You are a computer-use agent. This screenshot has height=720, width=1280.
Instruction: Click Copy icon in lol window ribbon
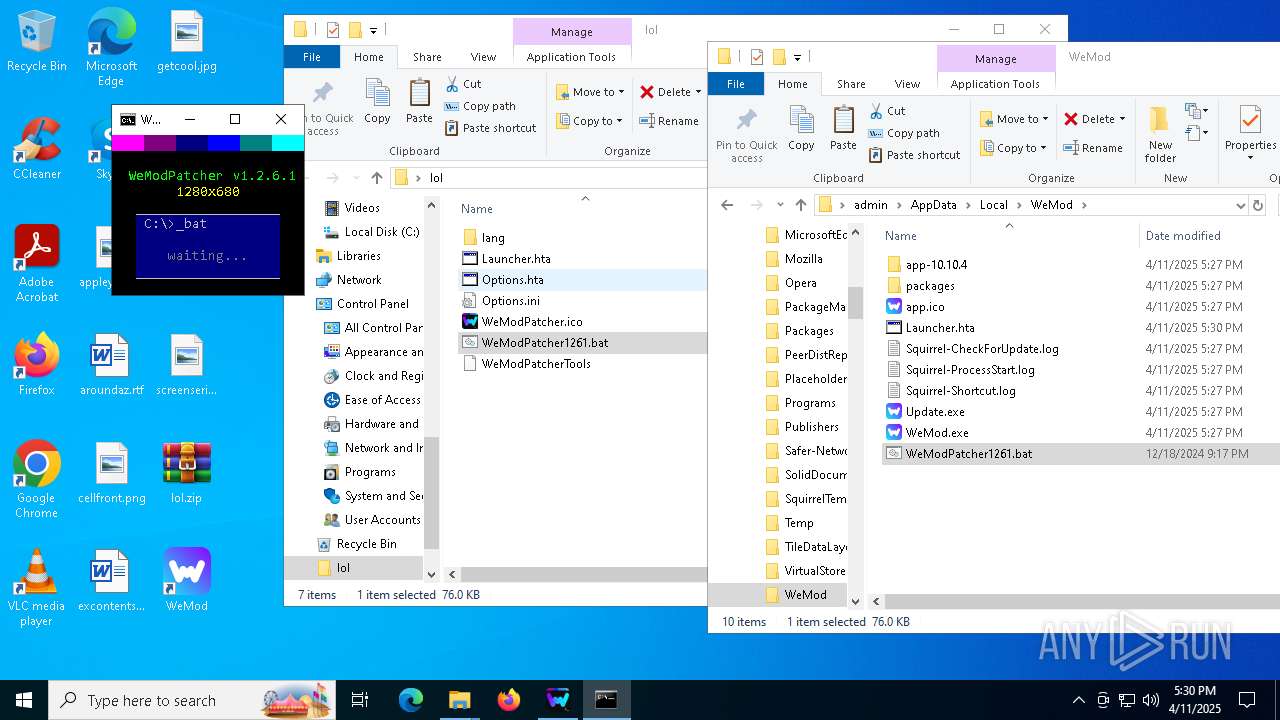click(x=377, y=102)
